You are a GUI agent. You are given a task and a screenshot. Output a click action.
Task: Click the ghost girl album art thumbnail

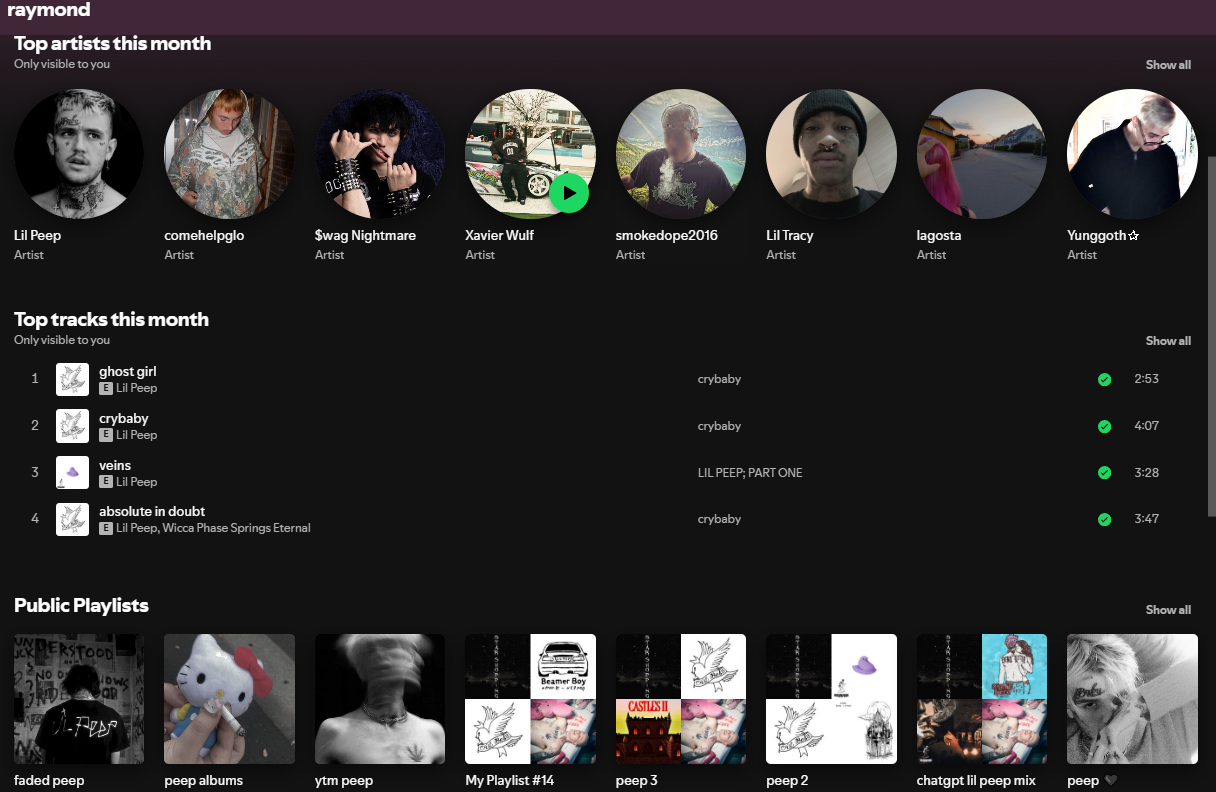point(72,379)
